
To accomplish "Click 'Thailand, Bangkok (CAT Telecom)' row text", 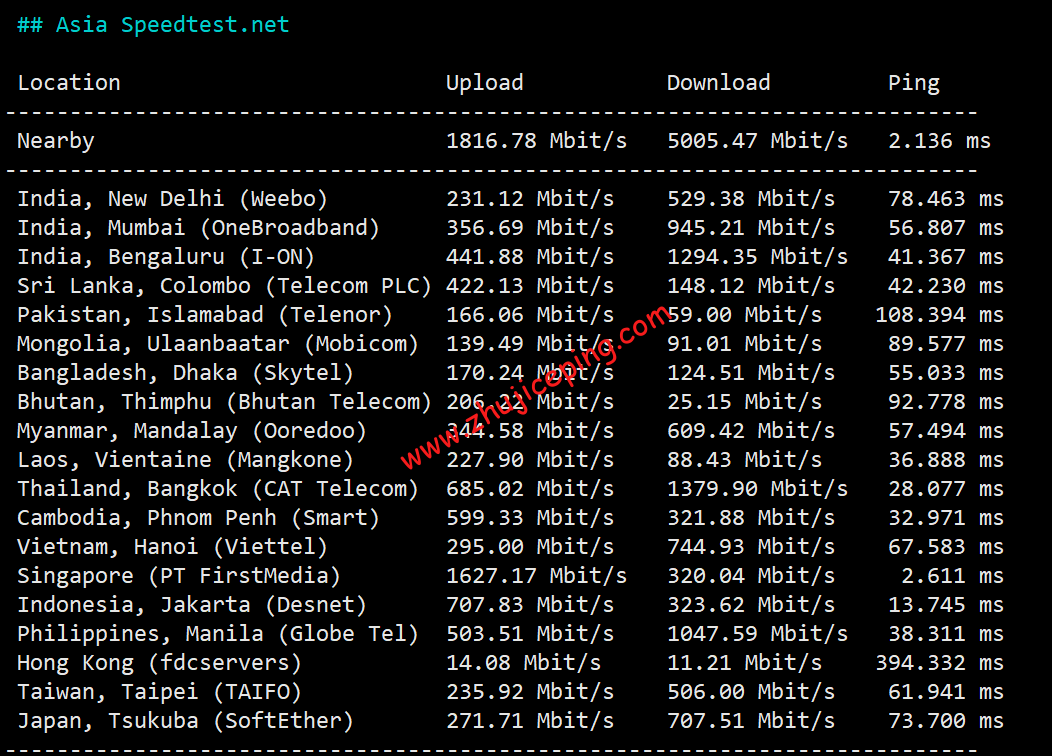I will (x=218, y=489).
